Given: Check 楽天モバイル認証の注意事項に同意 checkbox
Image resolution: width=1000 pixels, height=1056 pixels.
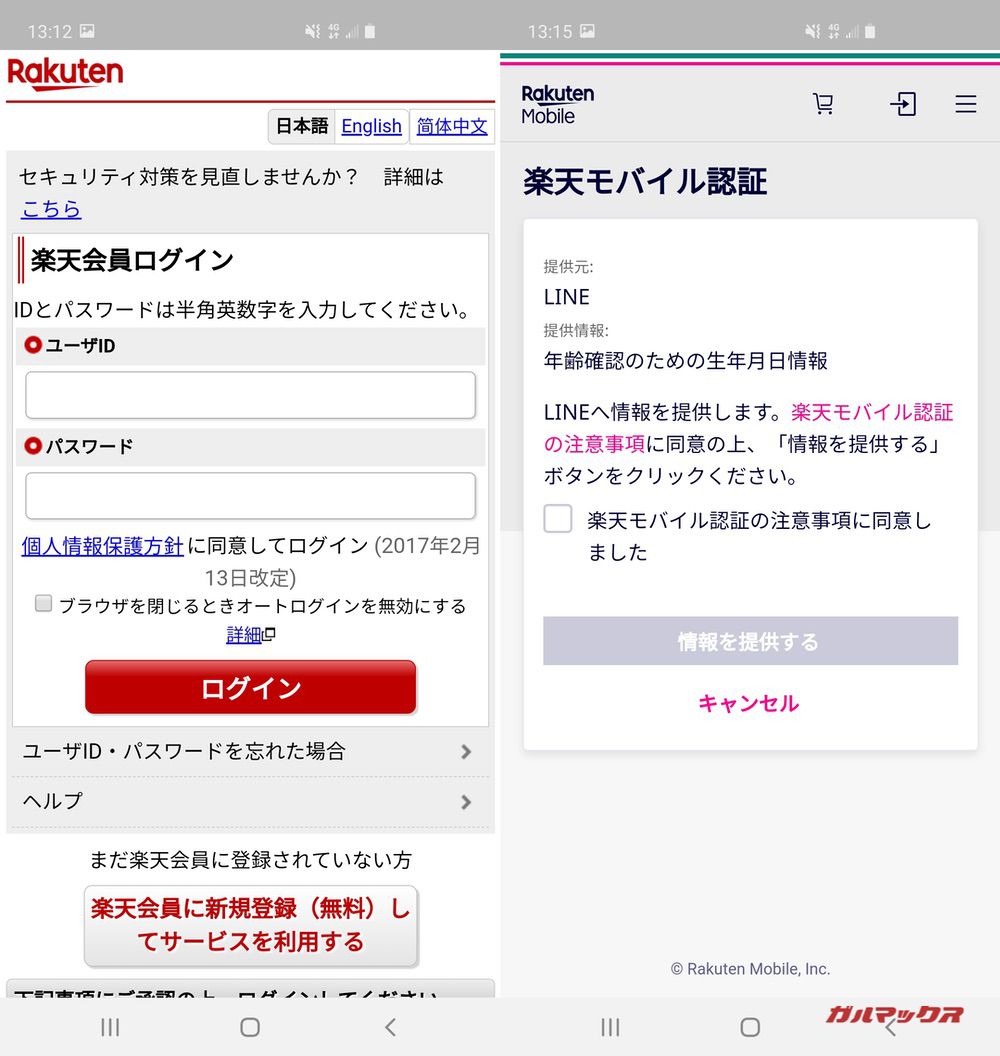Looking at the screenshot, I should pos(558,519).
